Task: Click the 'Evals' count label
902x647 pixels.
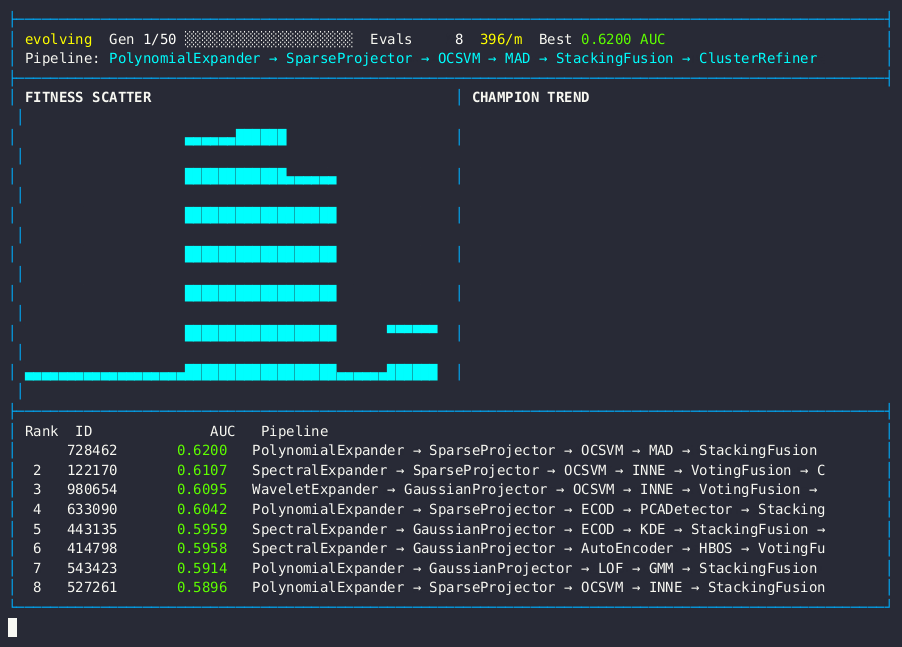Action: [391, 39]
